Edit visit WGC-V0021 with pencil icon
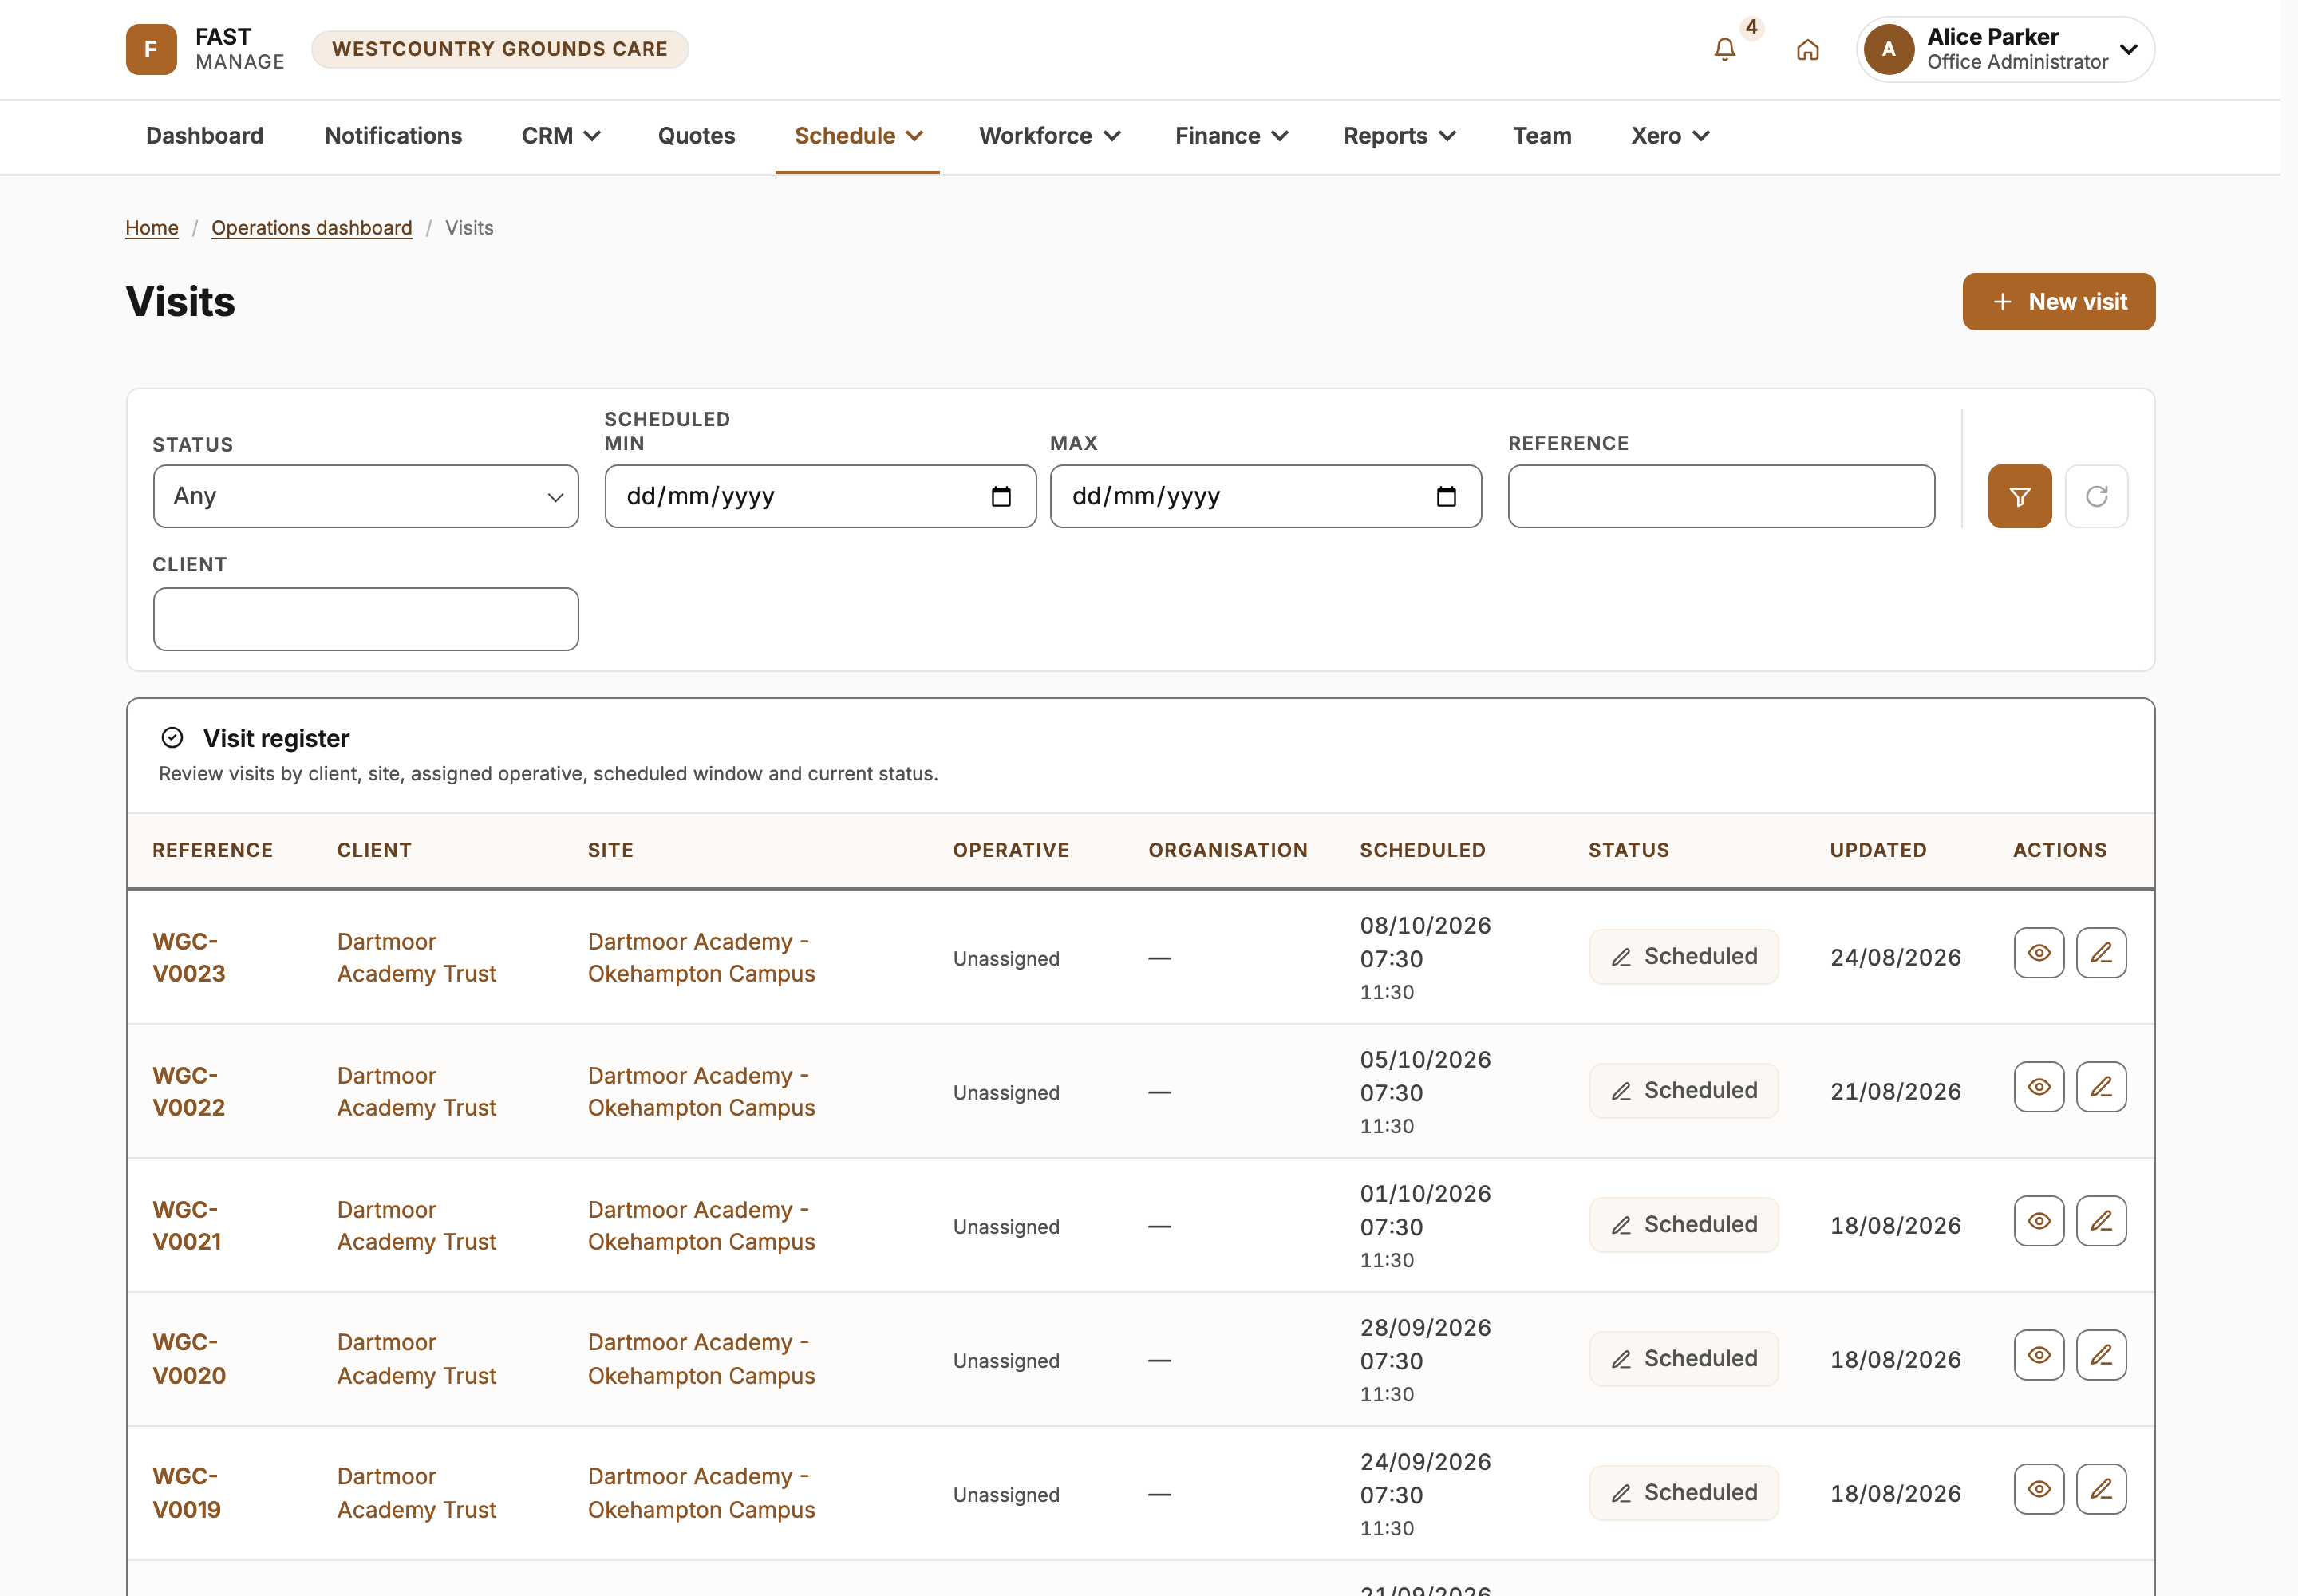2298x1596 pixels. coord(2101,1221)
